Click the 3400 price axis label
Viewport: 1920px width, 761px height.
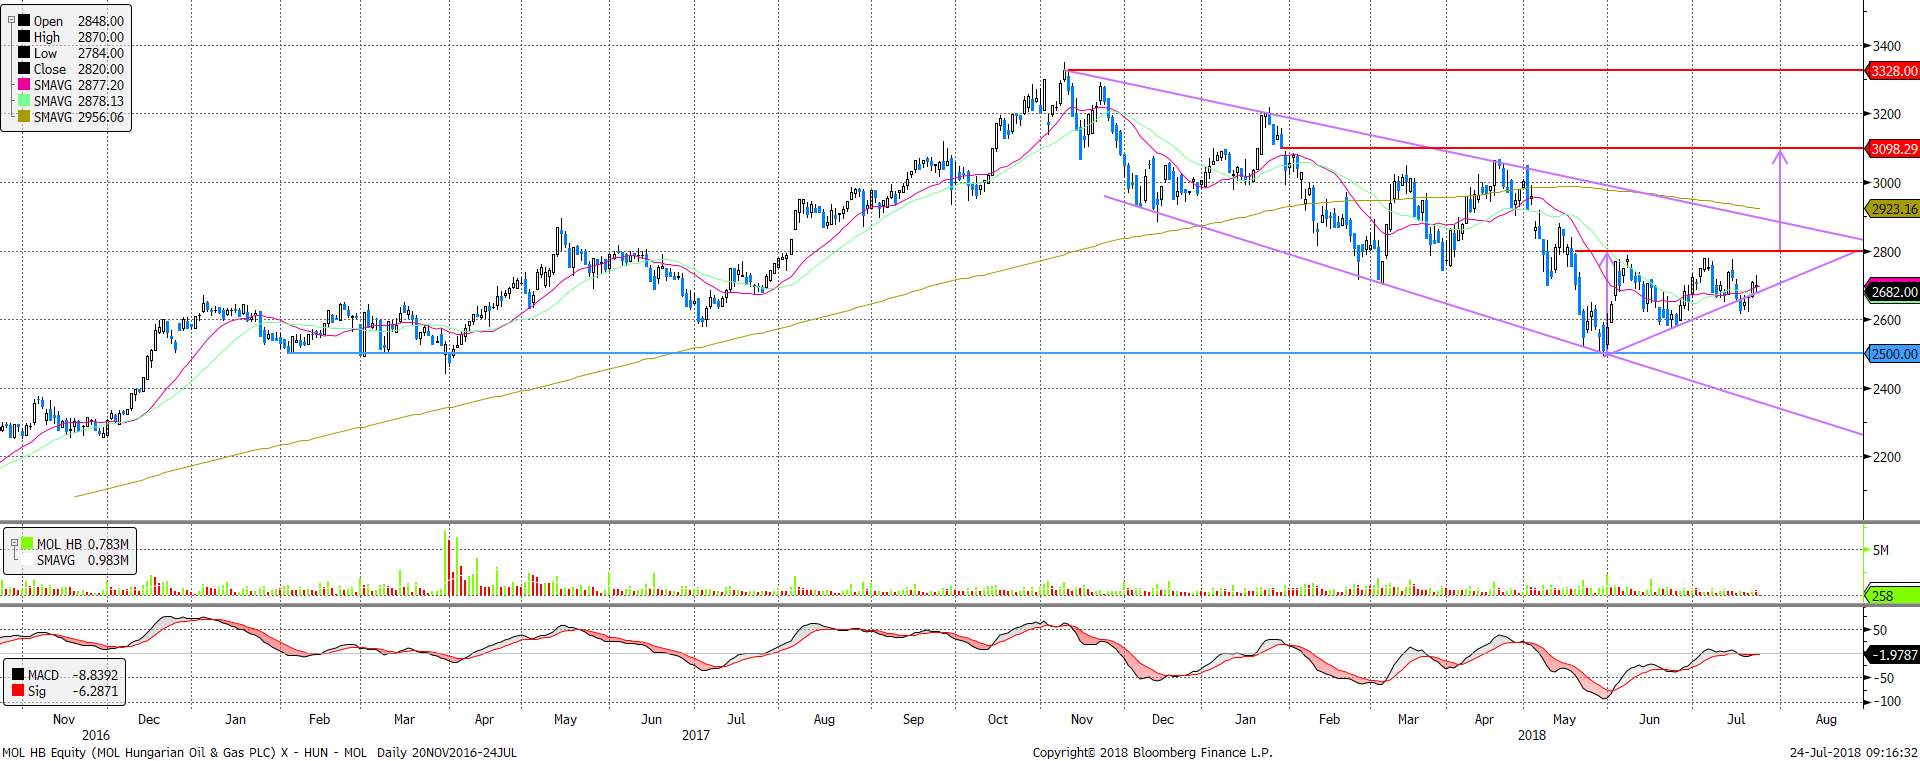[x=1886, y=46]
